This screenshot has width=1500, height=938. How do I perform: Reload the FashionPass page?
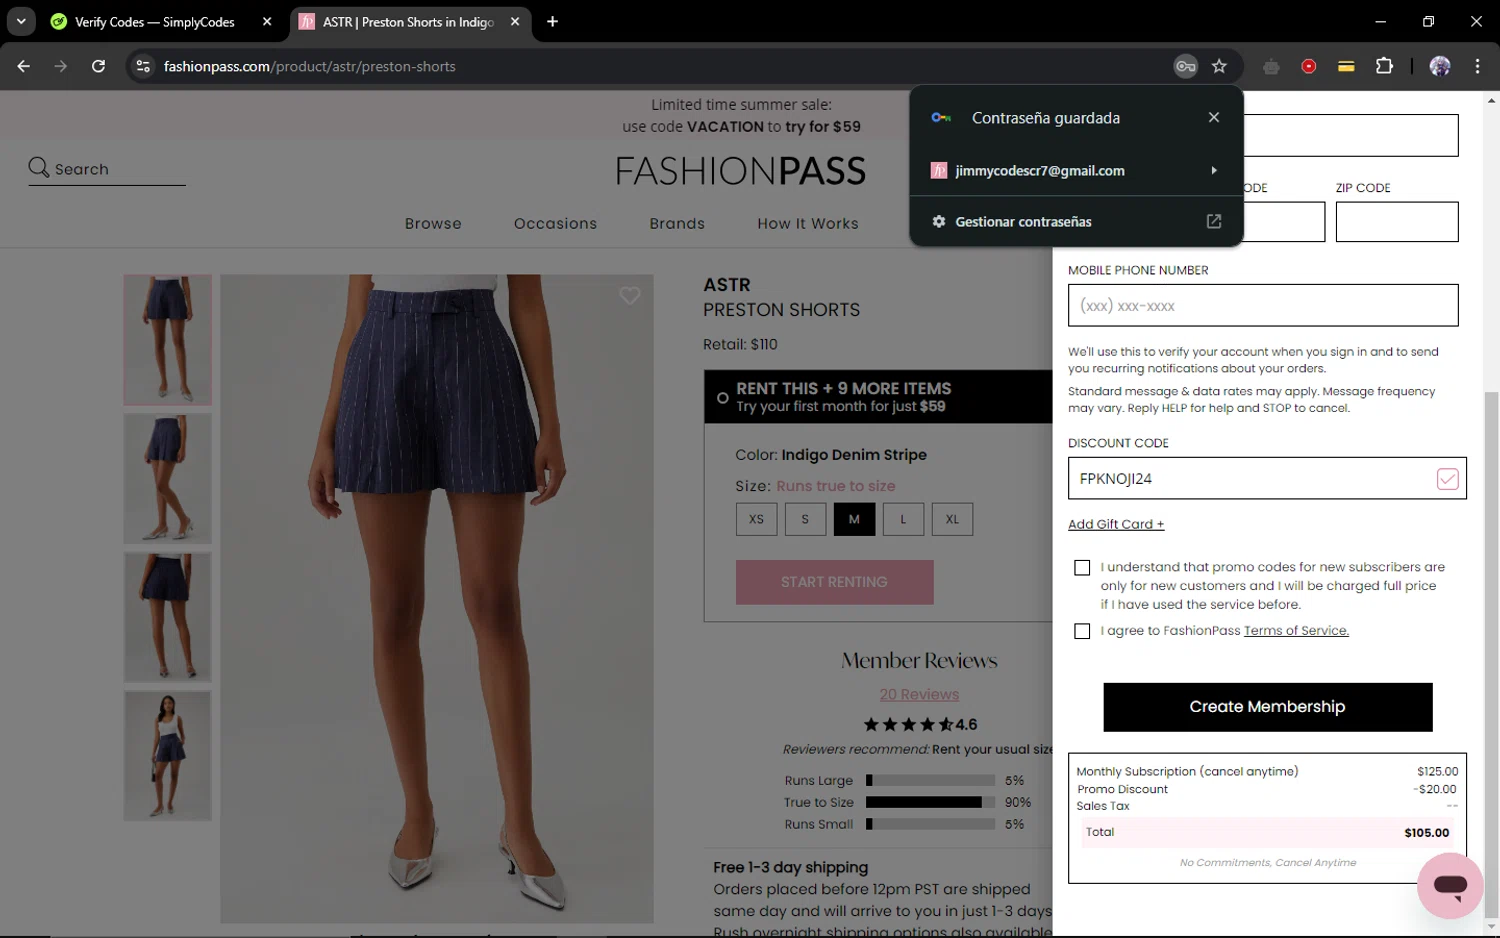tap(98, 66)
